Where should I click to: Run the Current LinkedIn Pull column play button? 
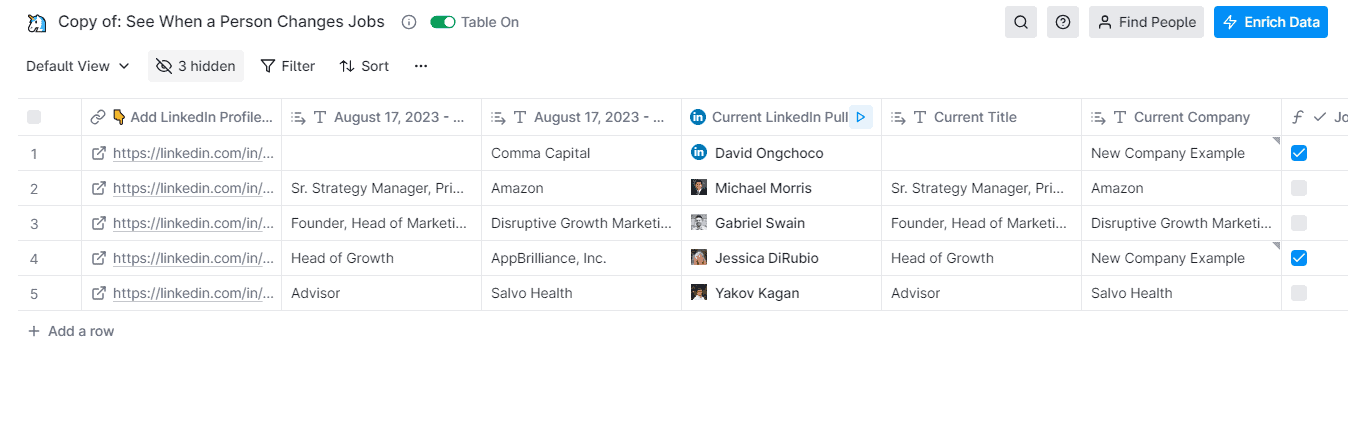[x=860, y=117]
